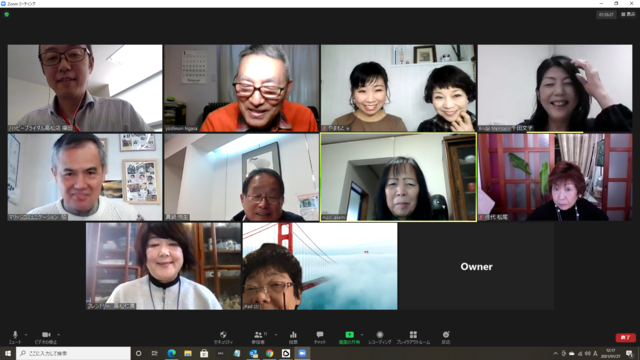Open the Participants panel
Image resolution: width=640 pixels, height=360 pixels.
click(x=258, y=337)
